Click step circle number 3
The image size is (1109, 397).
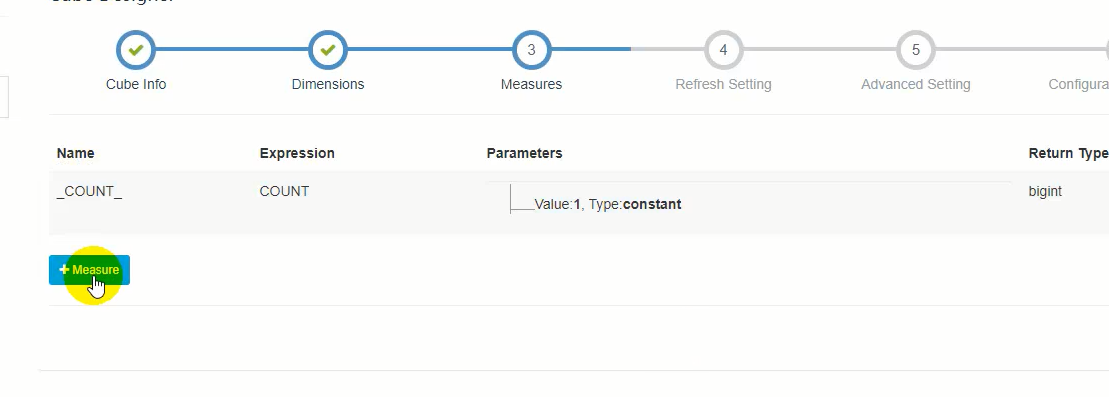click(531, 50)
